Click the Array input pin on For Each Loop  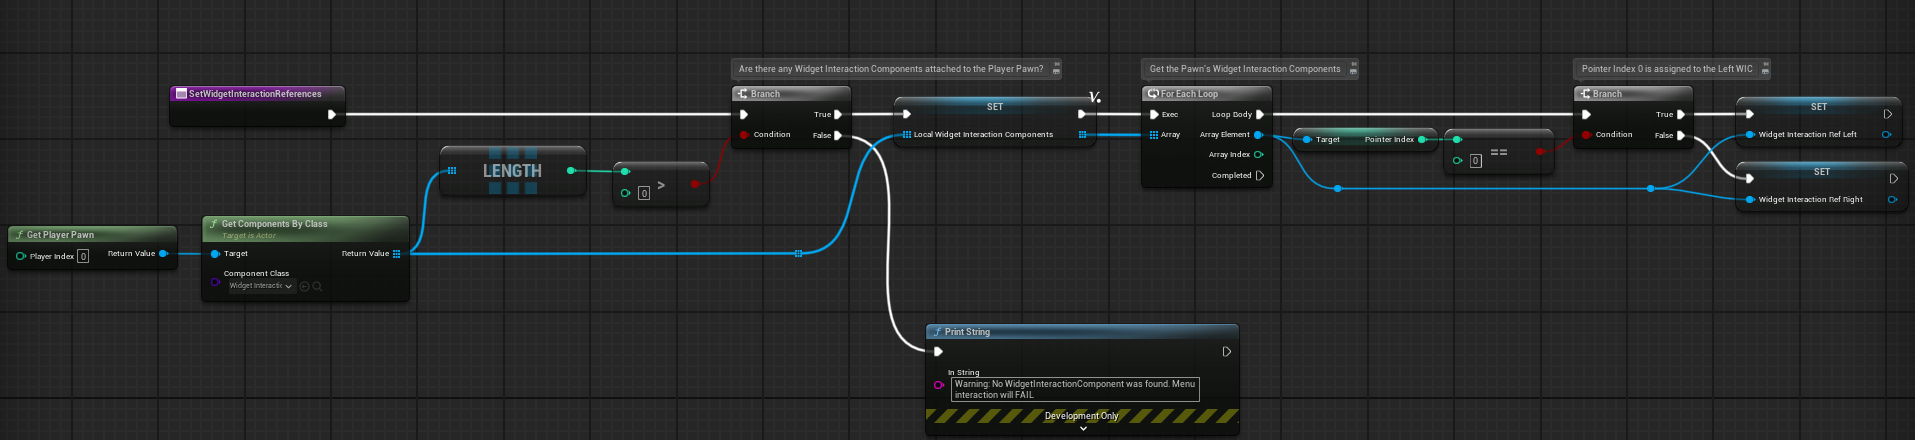click(1154, 135)
